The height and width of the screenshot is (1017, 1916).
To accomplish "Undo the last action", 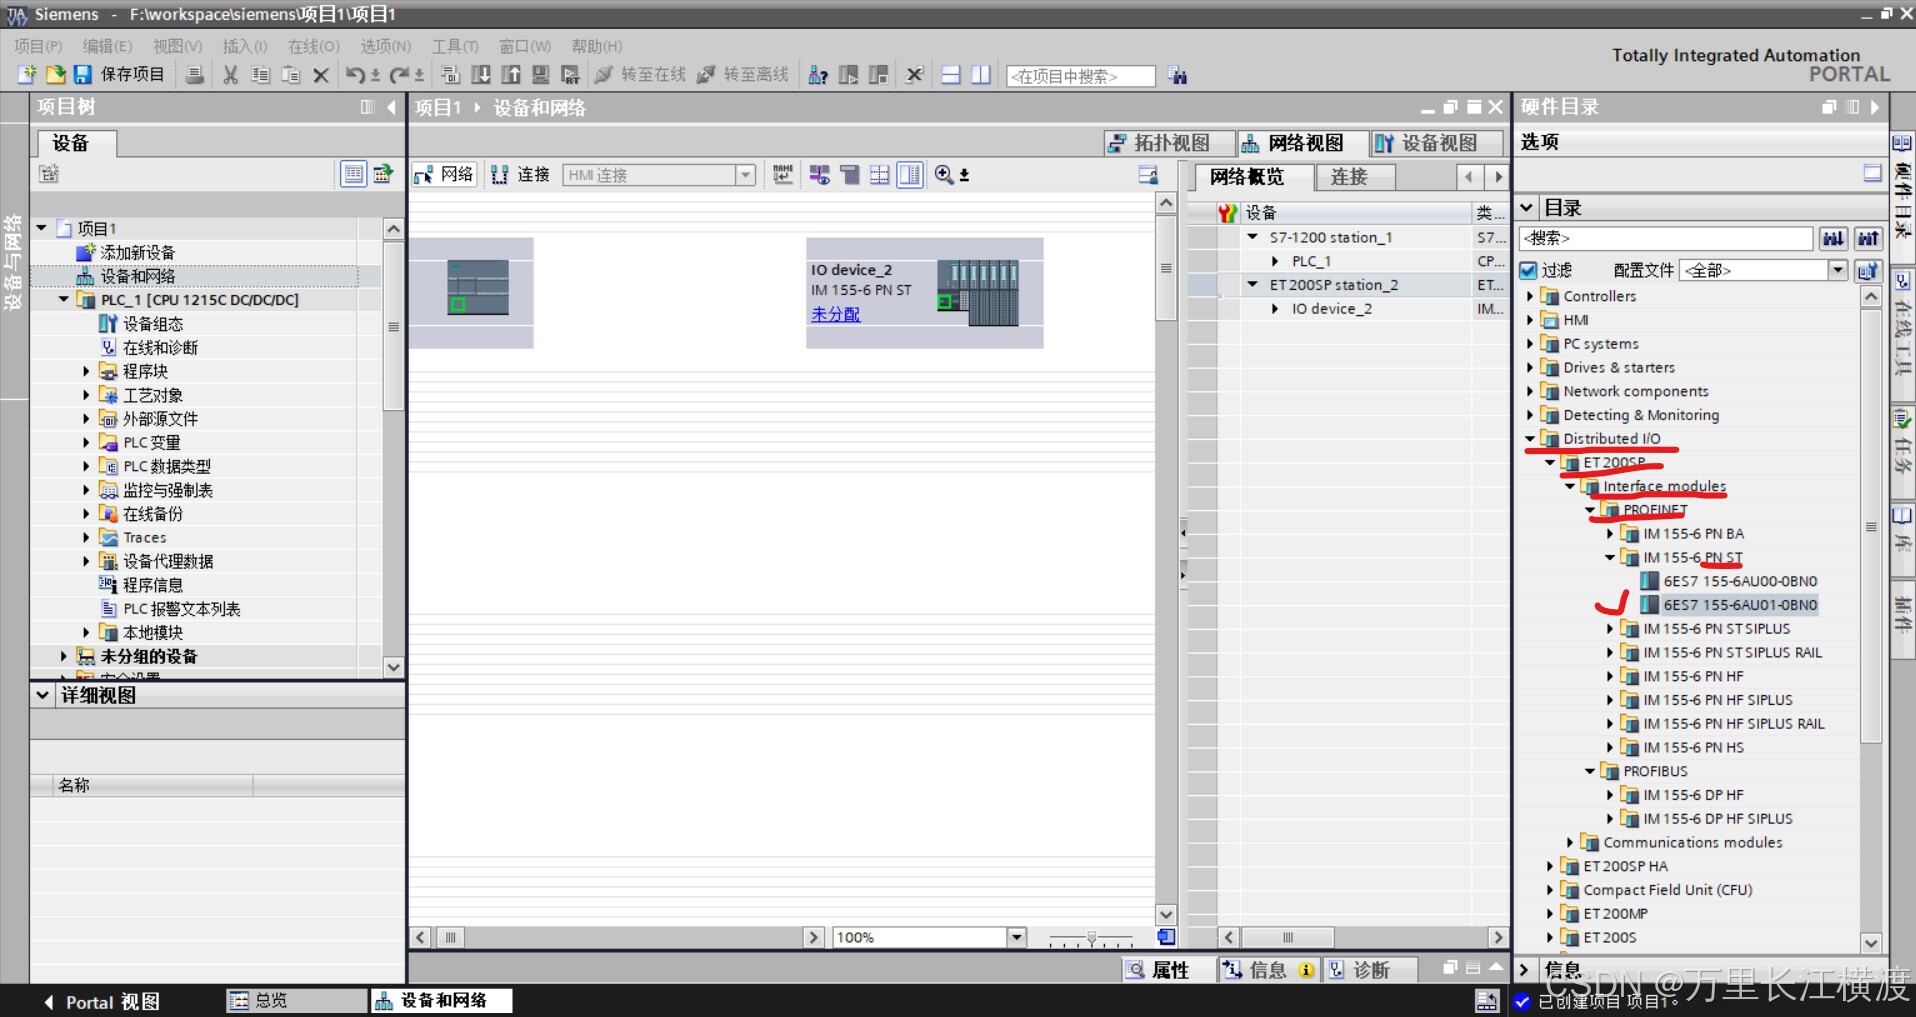I will click(355, 75).
